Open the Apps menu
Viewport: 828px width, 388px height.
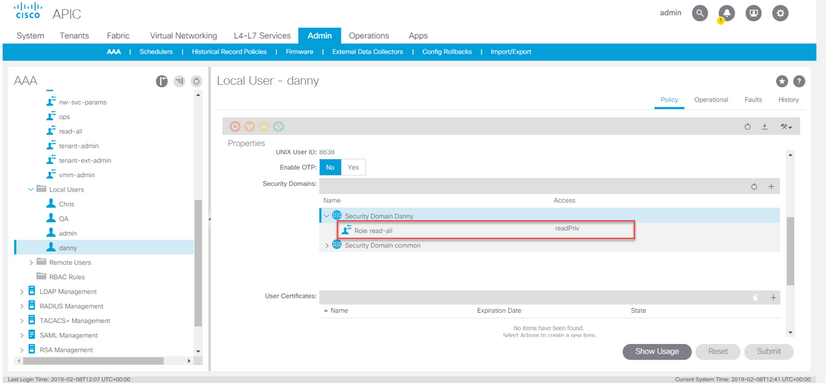(x=418, y=36)
